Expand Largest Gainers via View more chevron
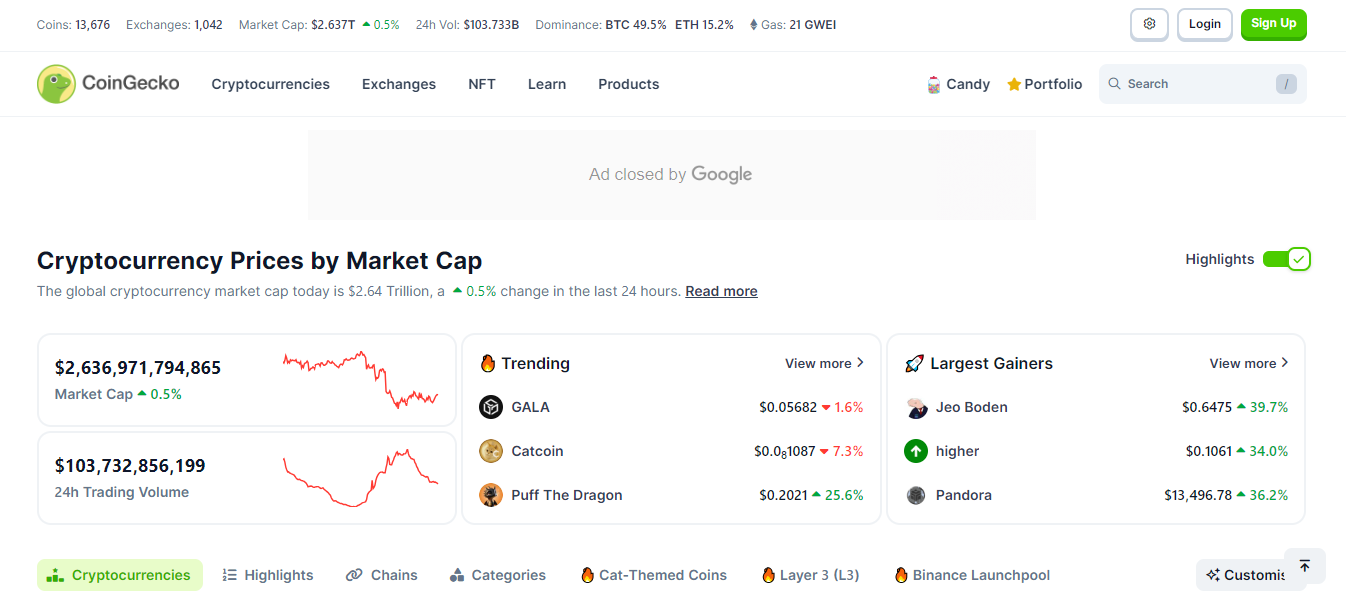The height and width of the screenshot is (601, 1346). (1285, 363)
